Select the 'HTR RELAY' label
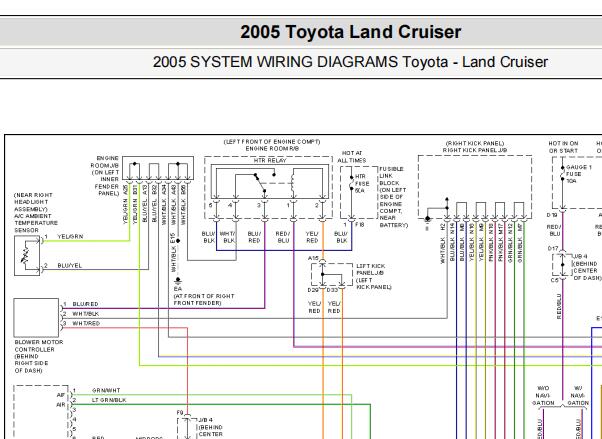 click(x=270, y=161)
